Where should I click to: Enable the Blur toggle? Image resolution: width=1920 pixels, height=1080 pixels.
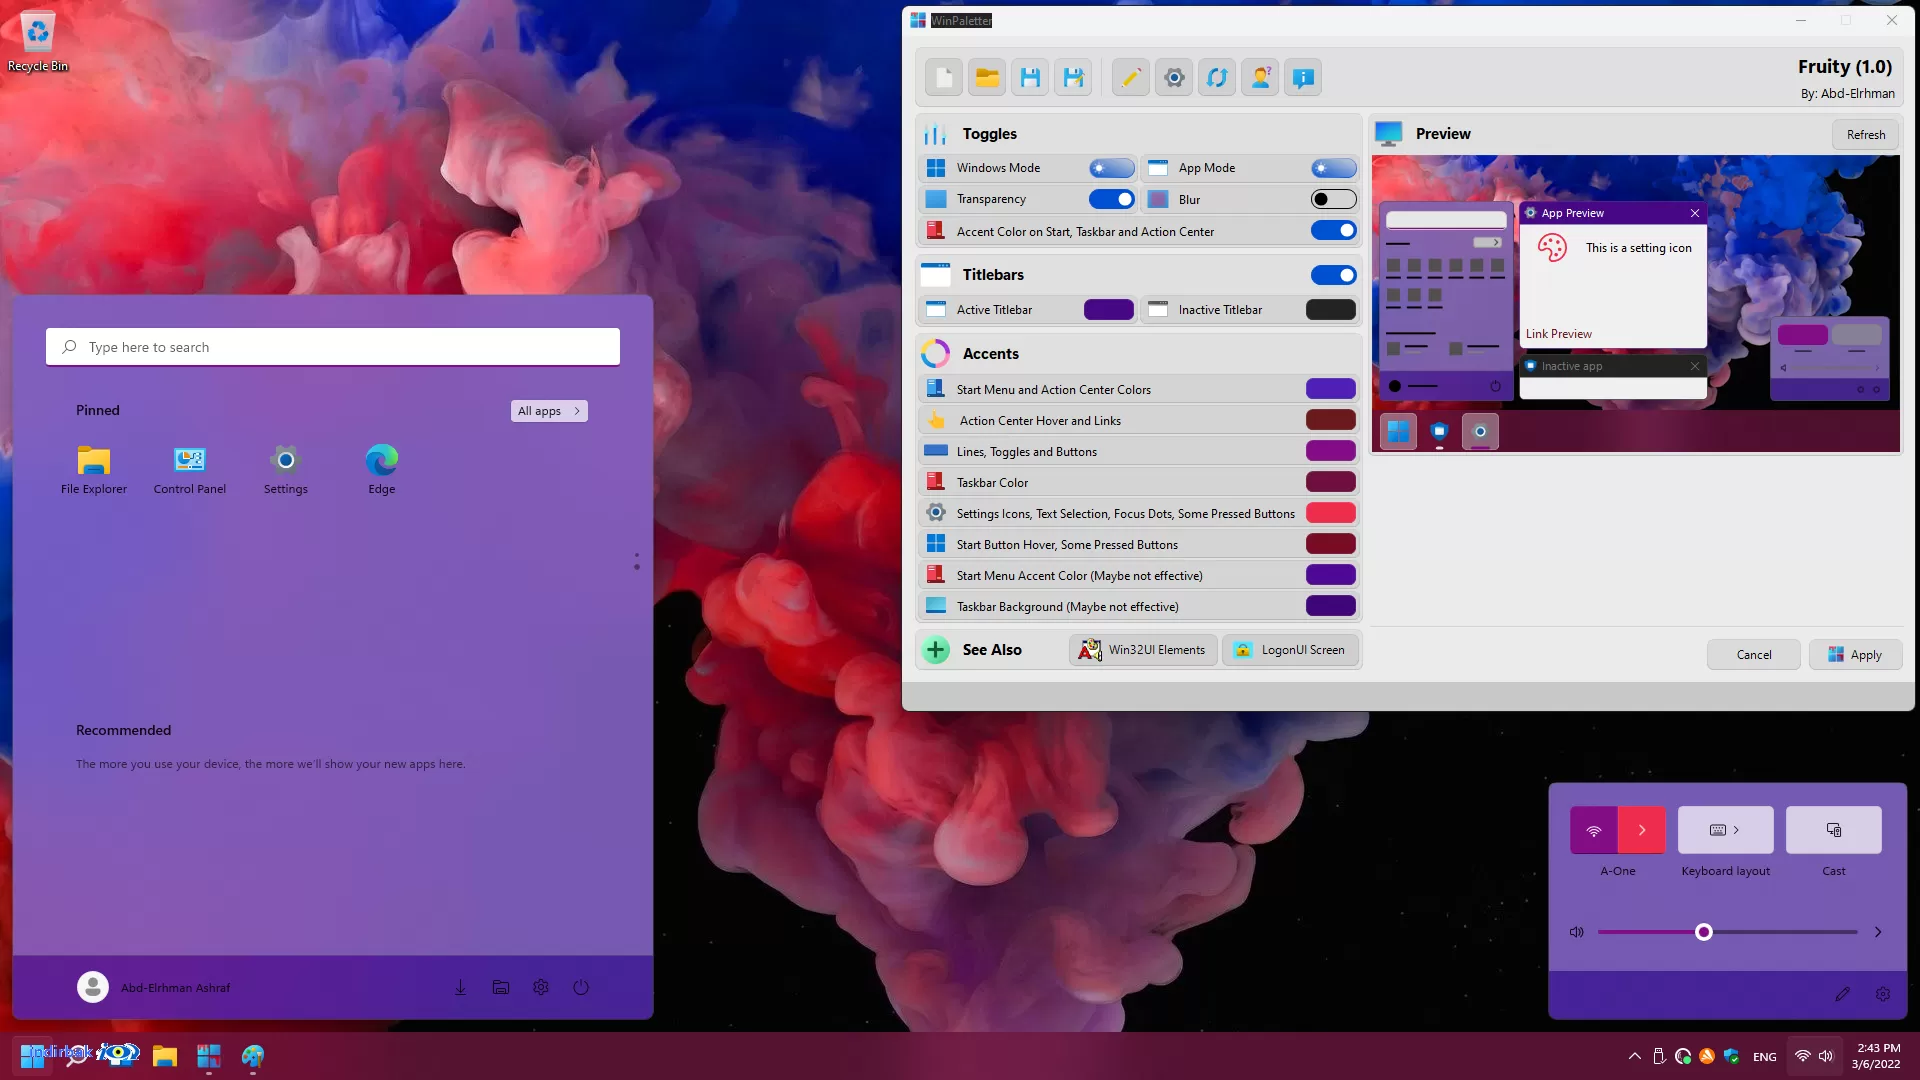1333,199
